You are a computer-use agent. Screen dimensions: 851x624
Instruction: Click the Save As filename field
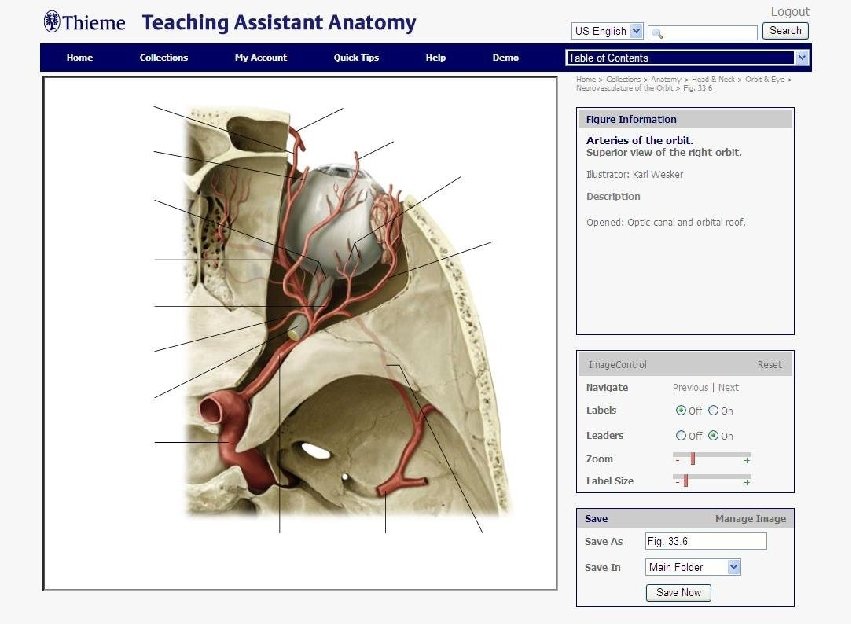pyautogui.click(x=706, y=541)
